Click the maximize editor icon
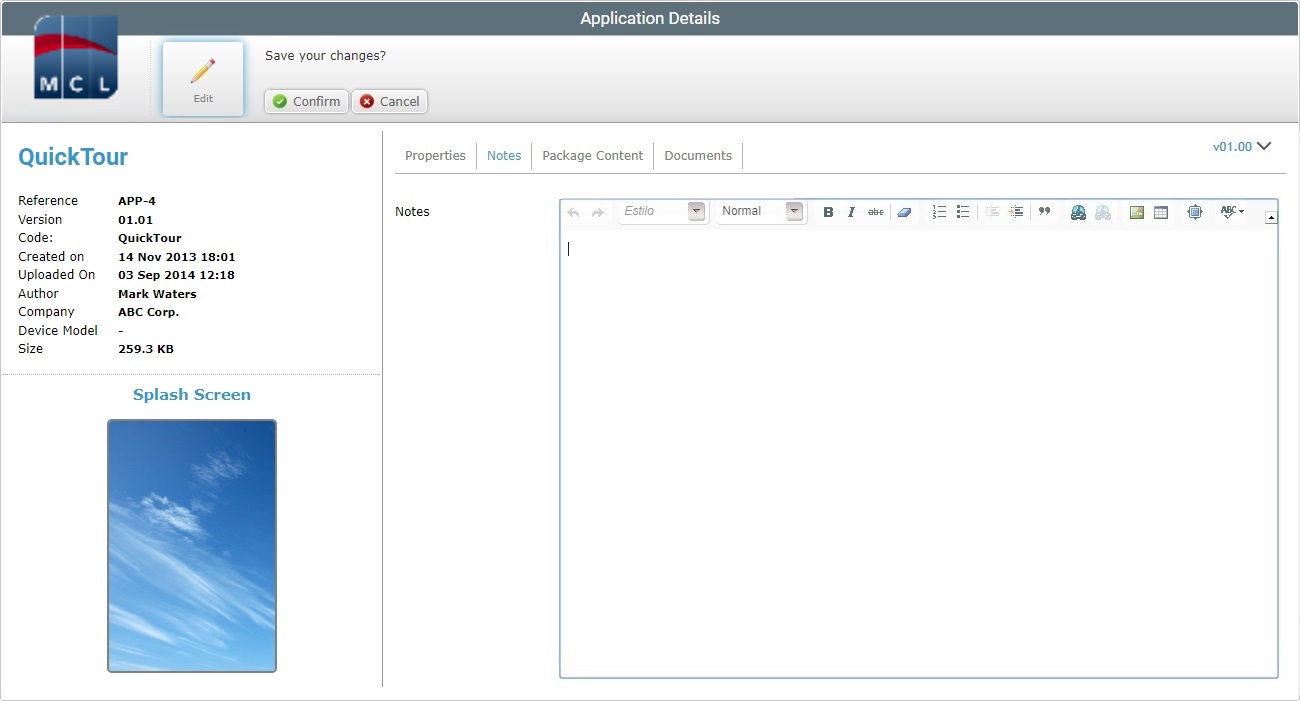This screenshot has height=701, width=1300. 1194,212
